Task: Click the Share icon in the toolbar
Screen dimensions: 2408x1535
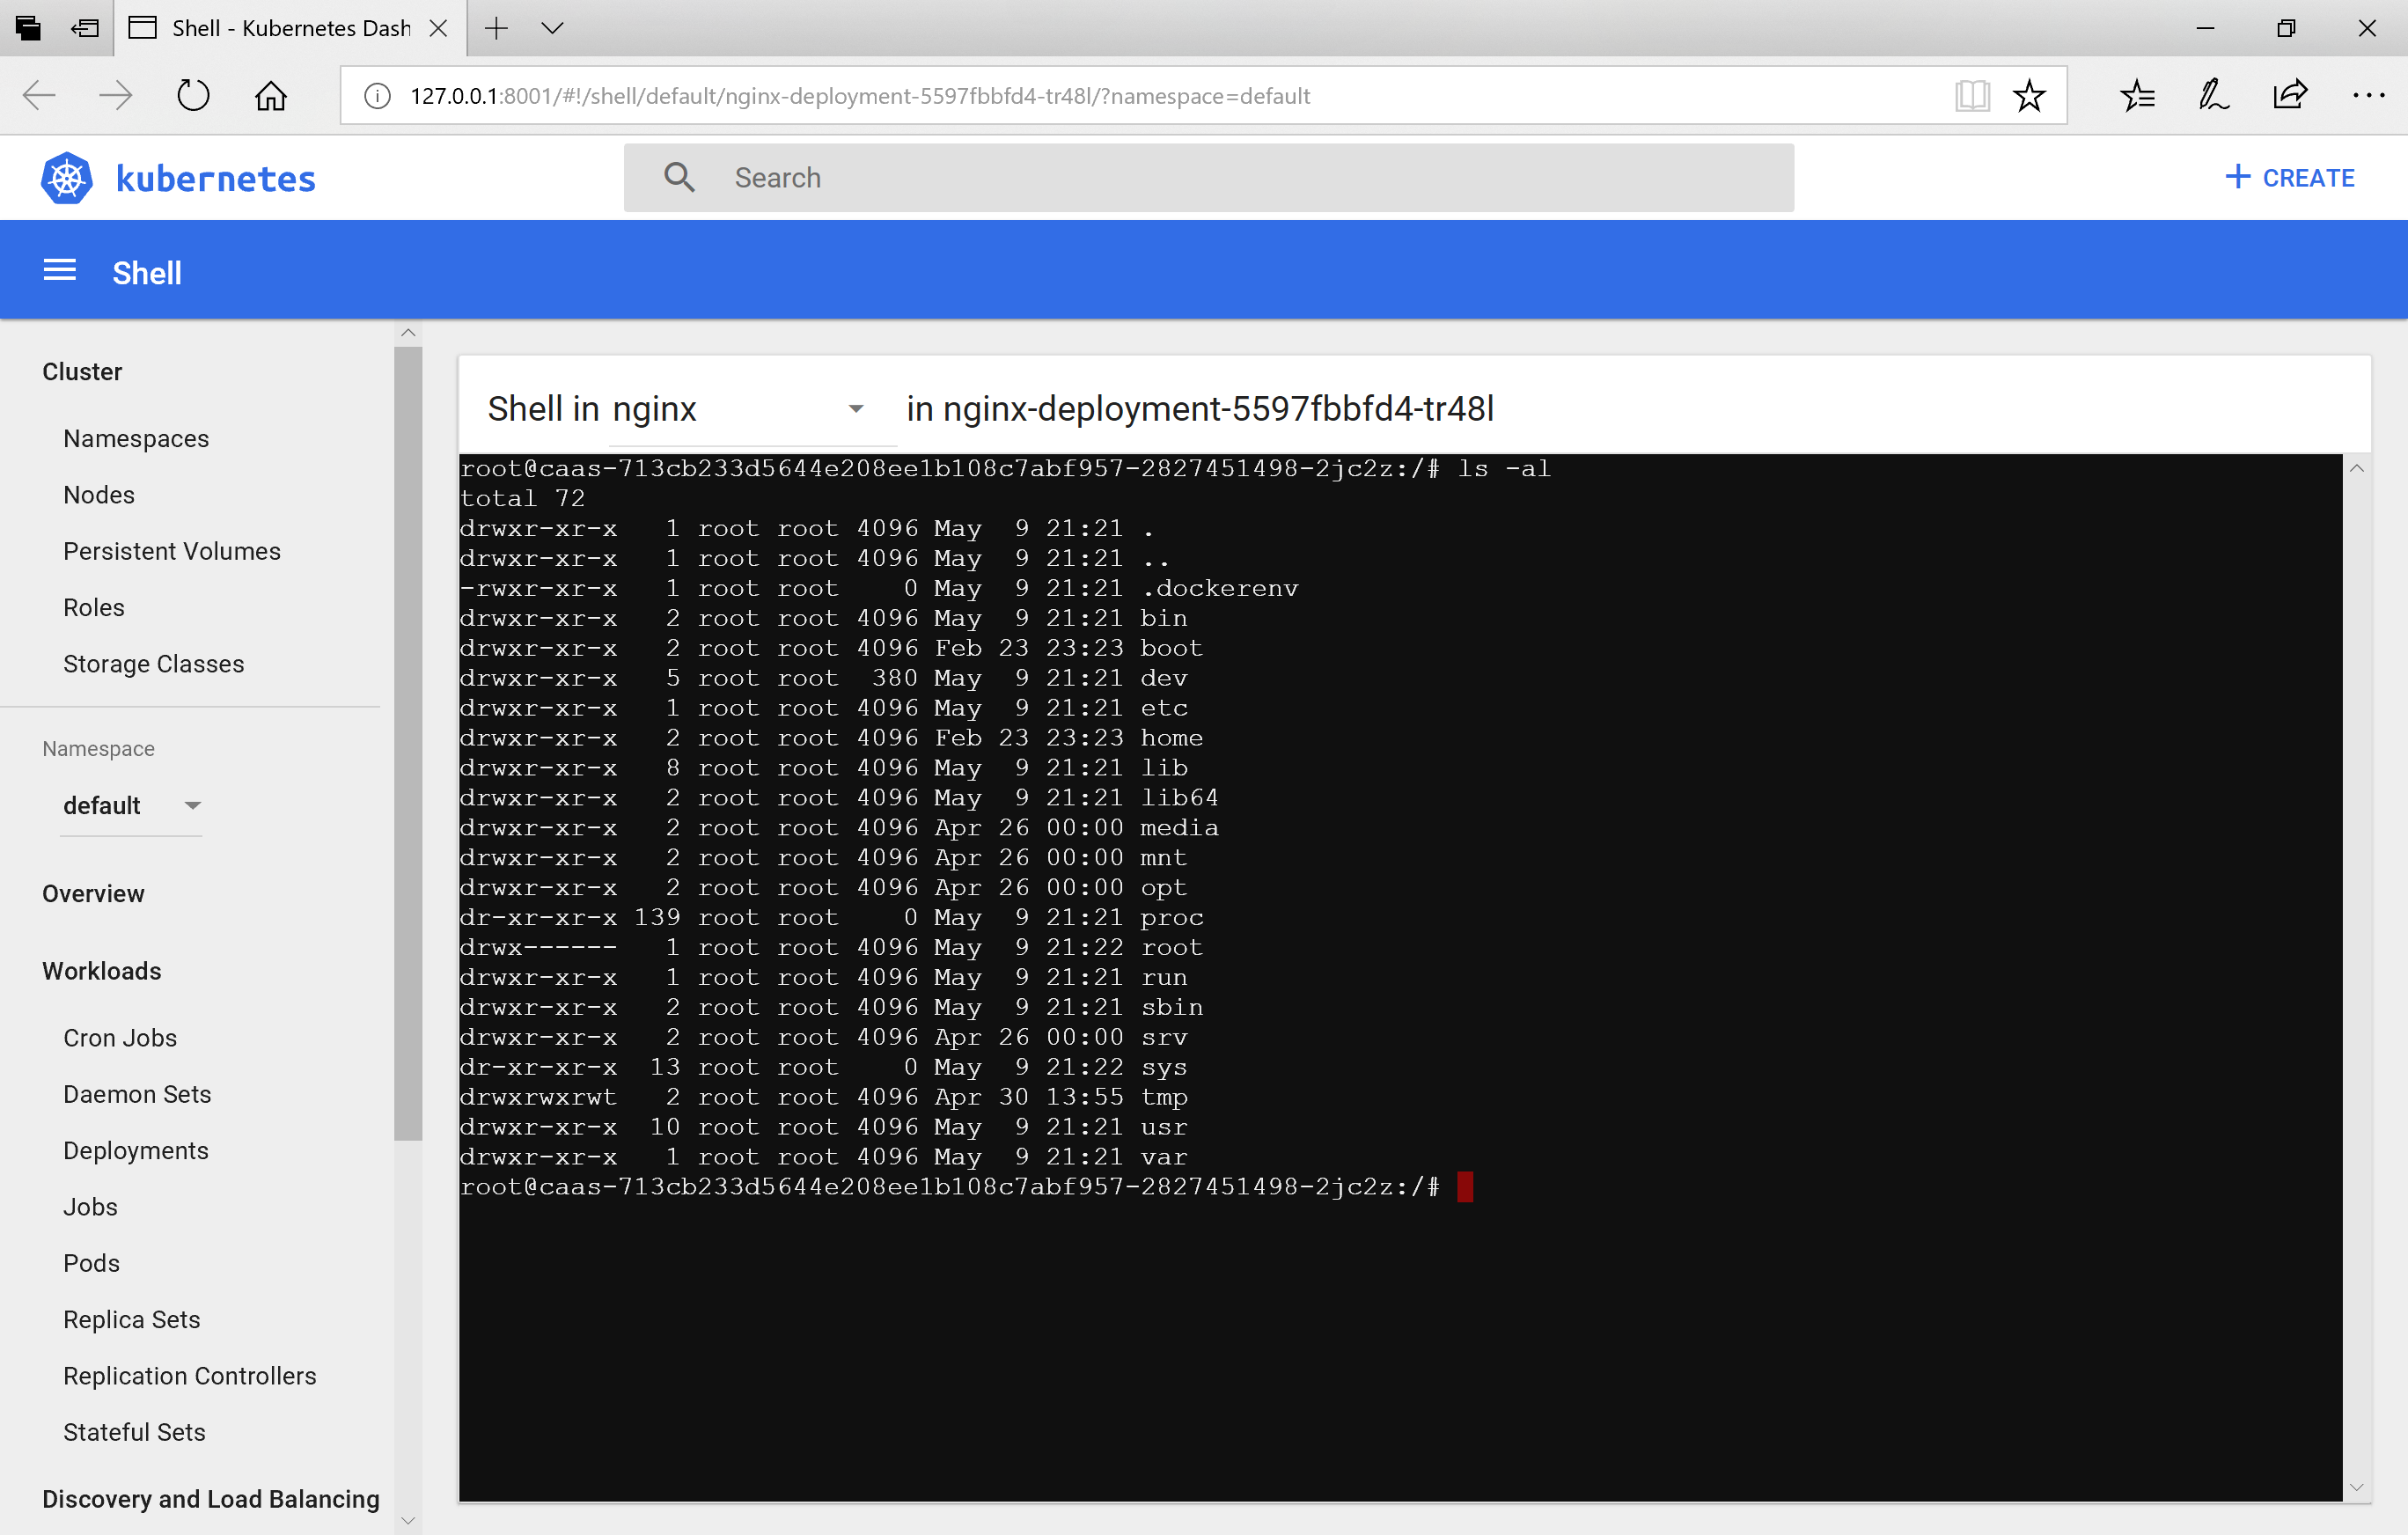Action: tap(2290, 95)
